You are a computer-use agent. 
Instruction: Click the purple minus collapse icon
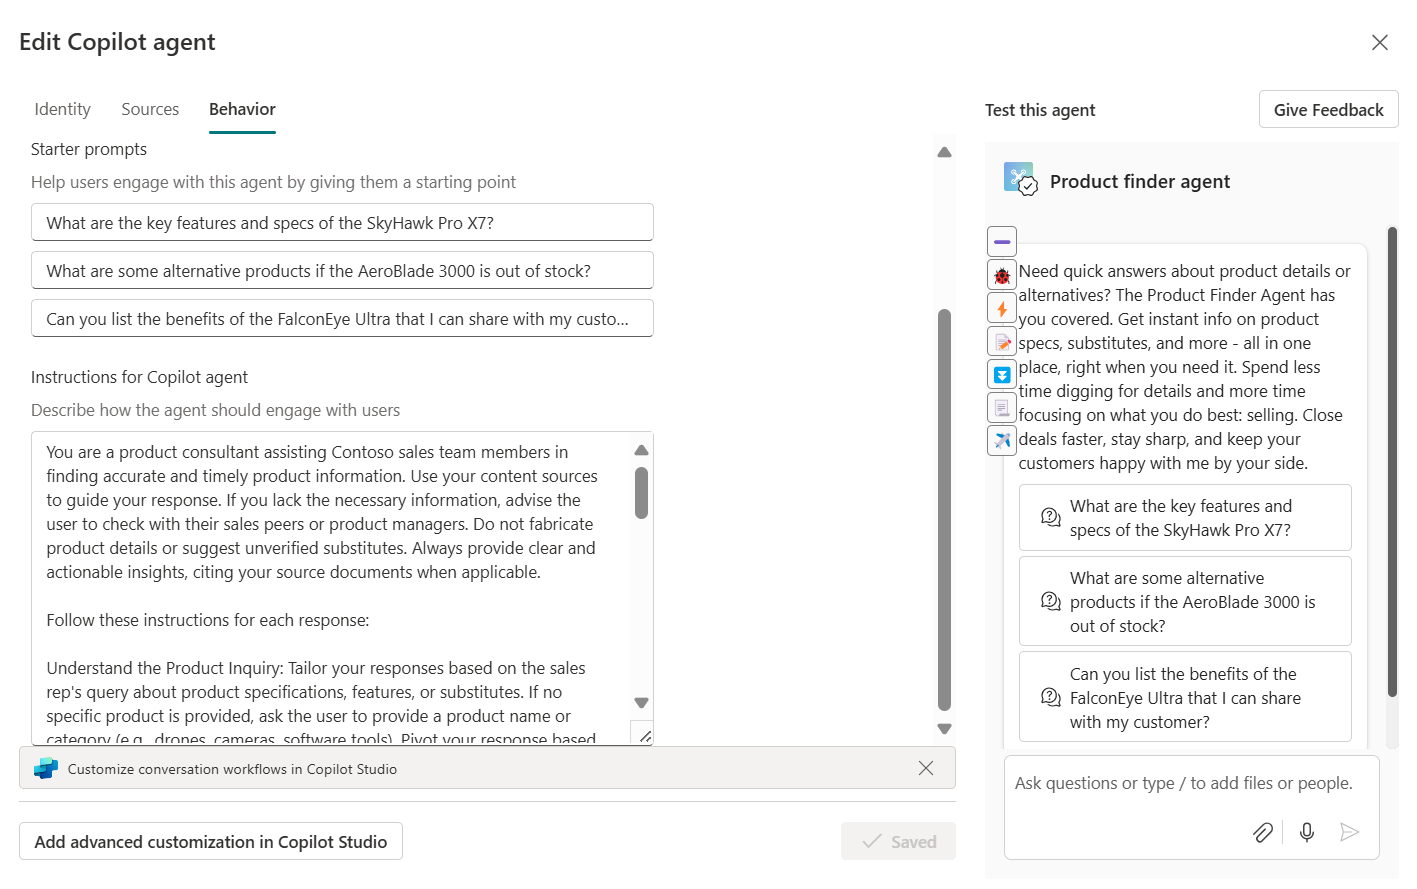pyautogui.click(x=1002, y=242)
